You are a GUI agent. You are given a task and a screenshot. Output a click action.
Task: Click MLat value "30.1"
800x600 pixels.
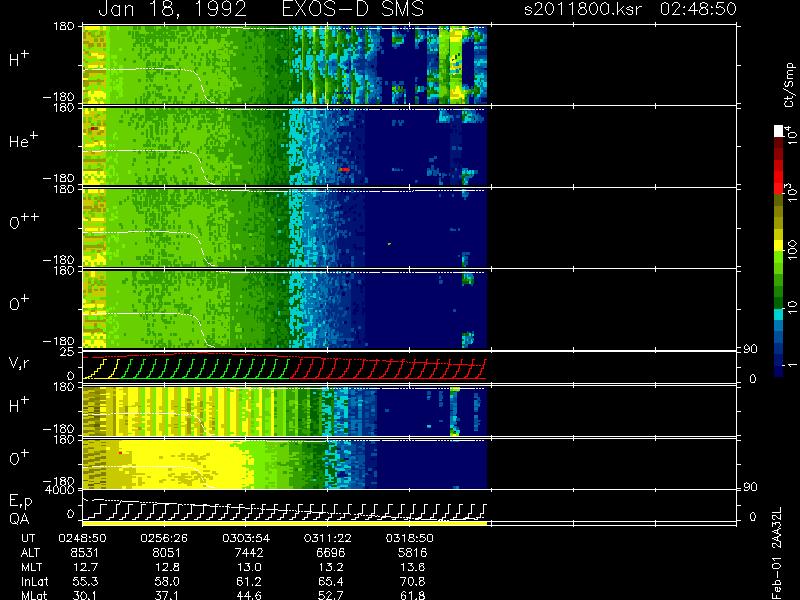(85, 595)
